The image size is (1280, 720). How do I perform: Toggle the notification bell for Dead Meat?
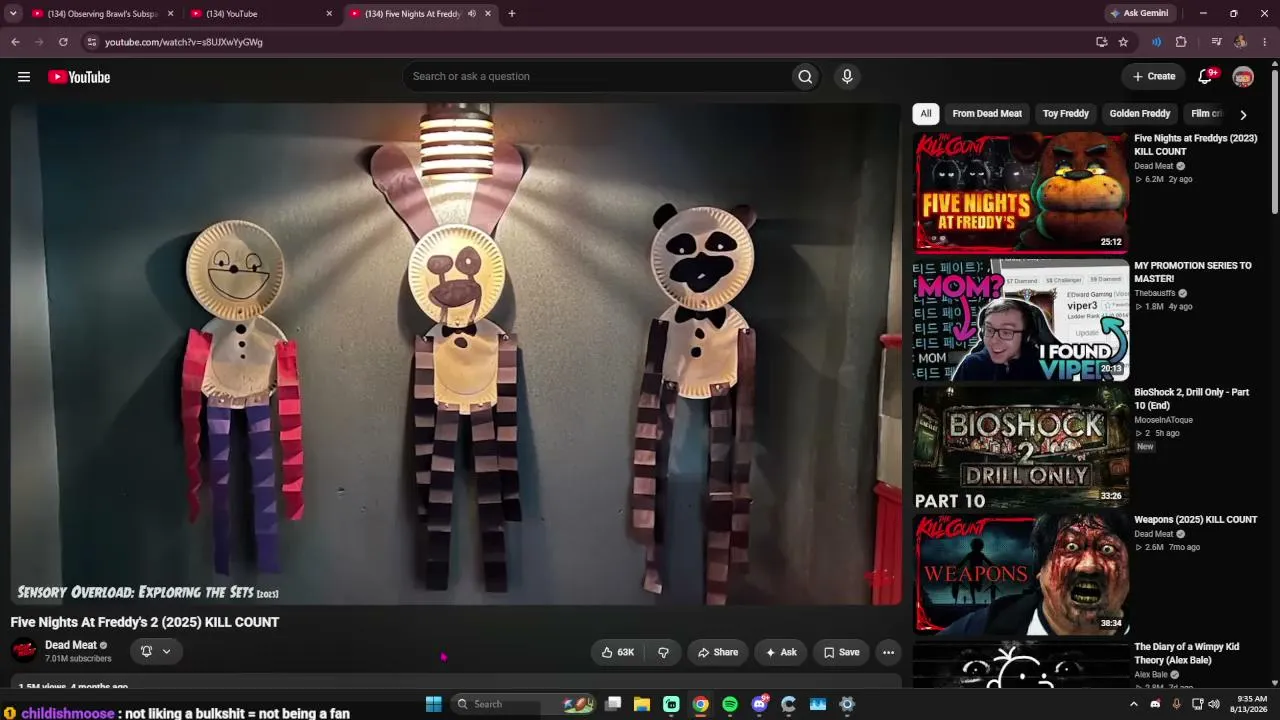point(146,651)
